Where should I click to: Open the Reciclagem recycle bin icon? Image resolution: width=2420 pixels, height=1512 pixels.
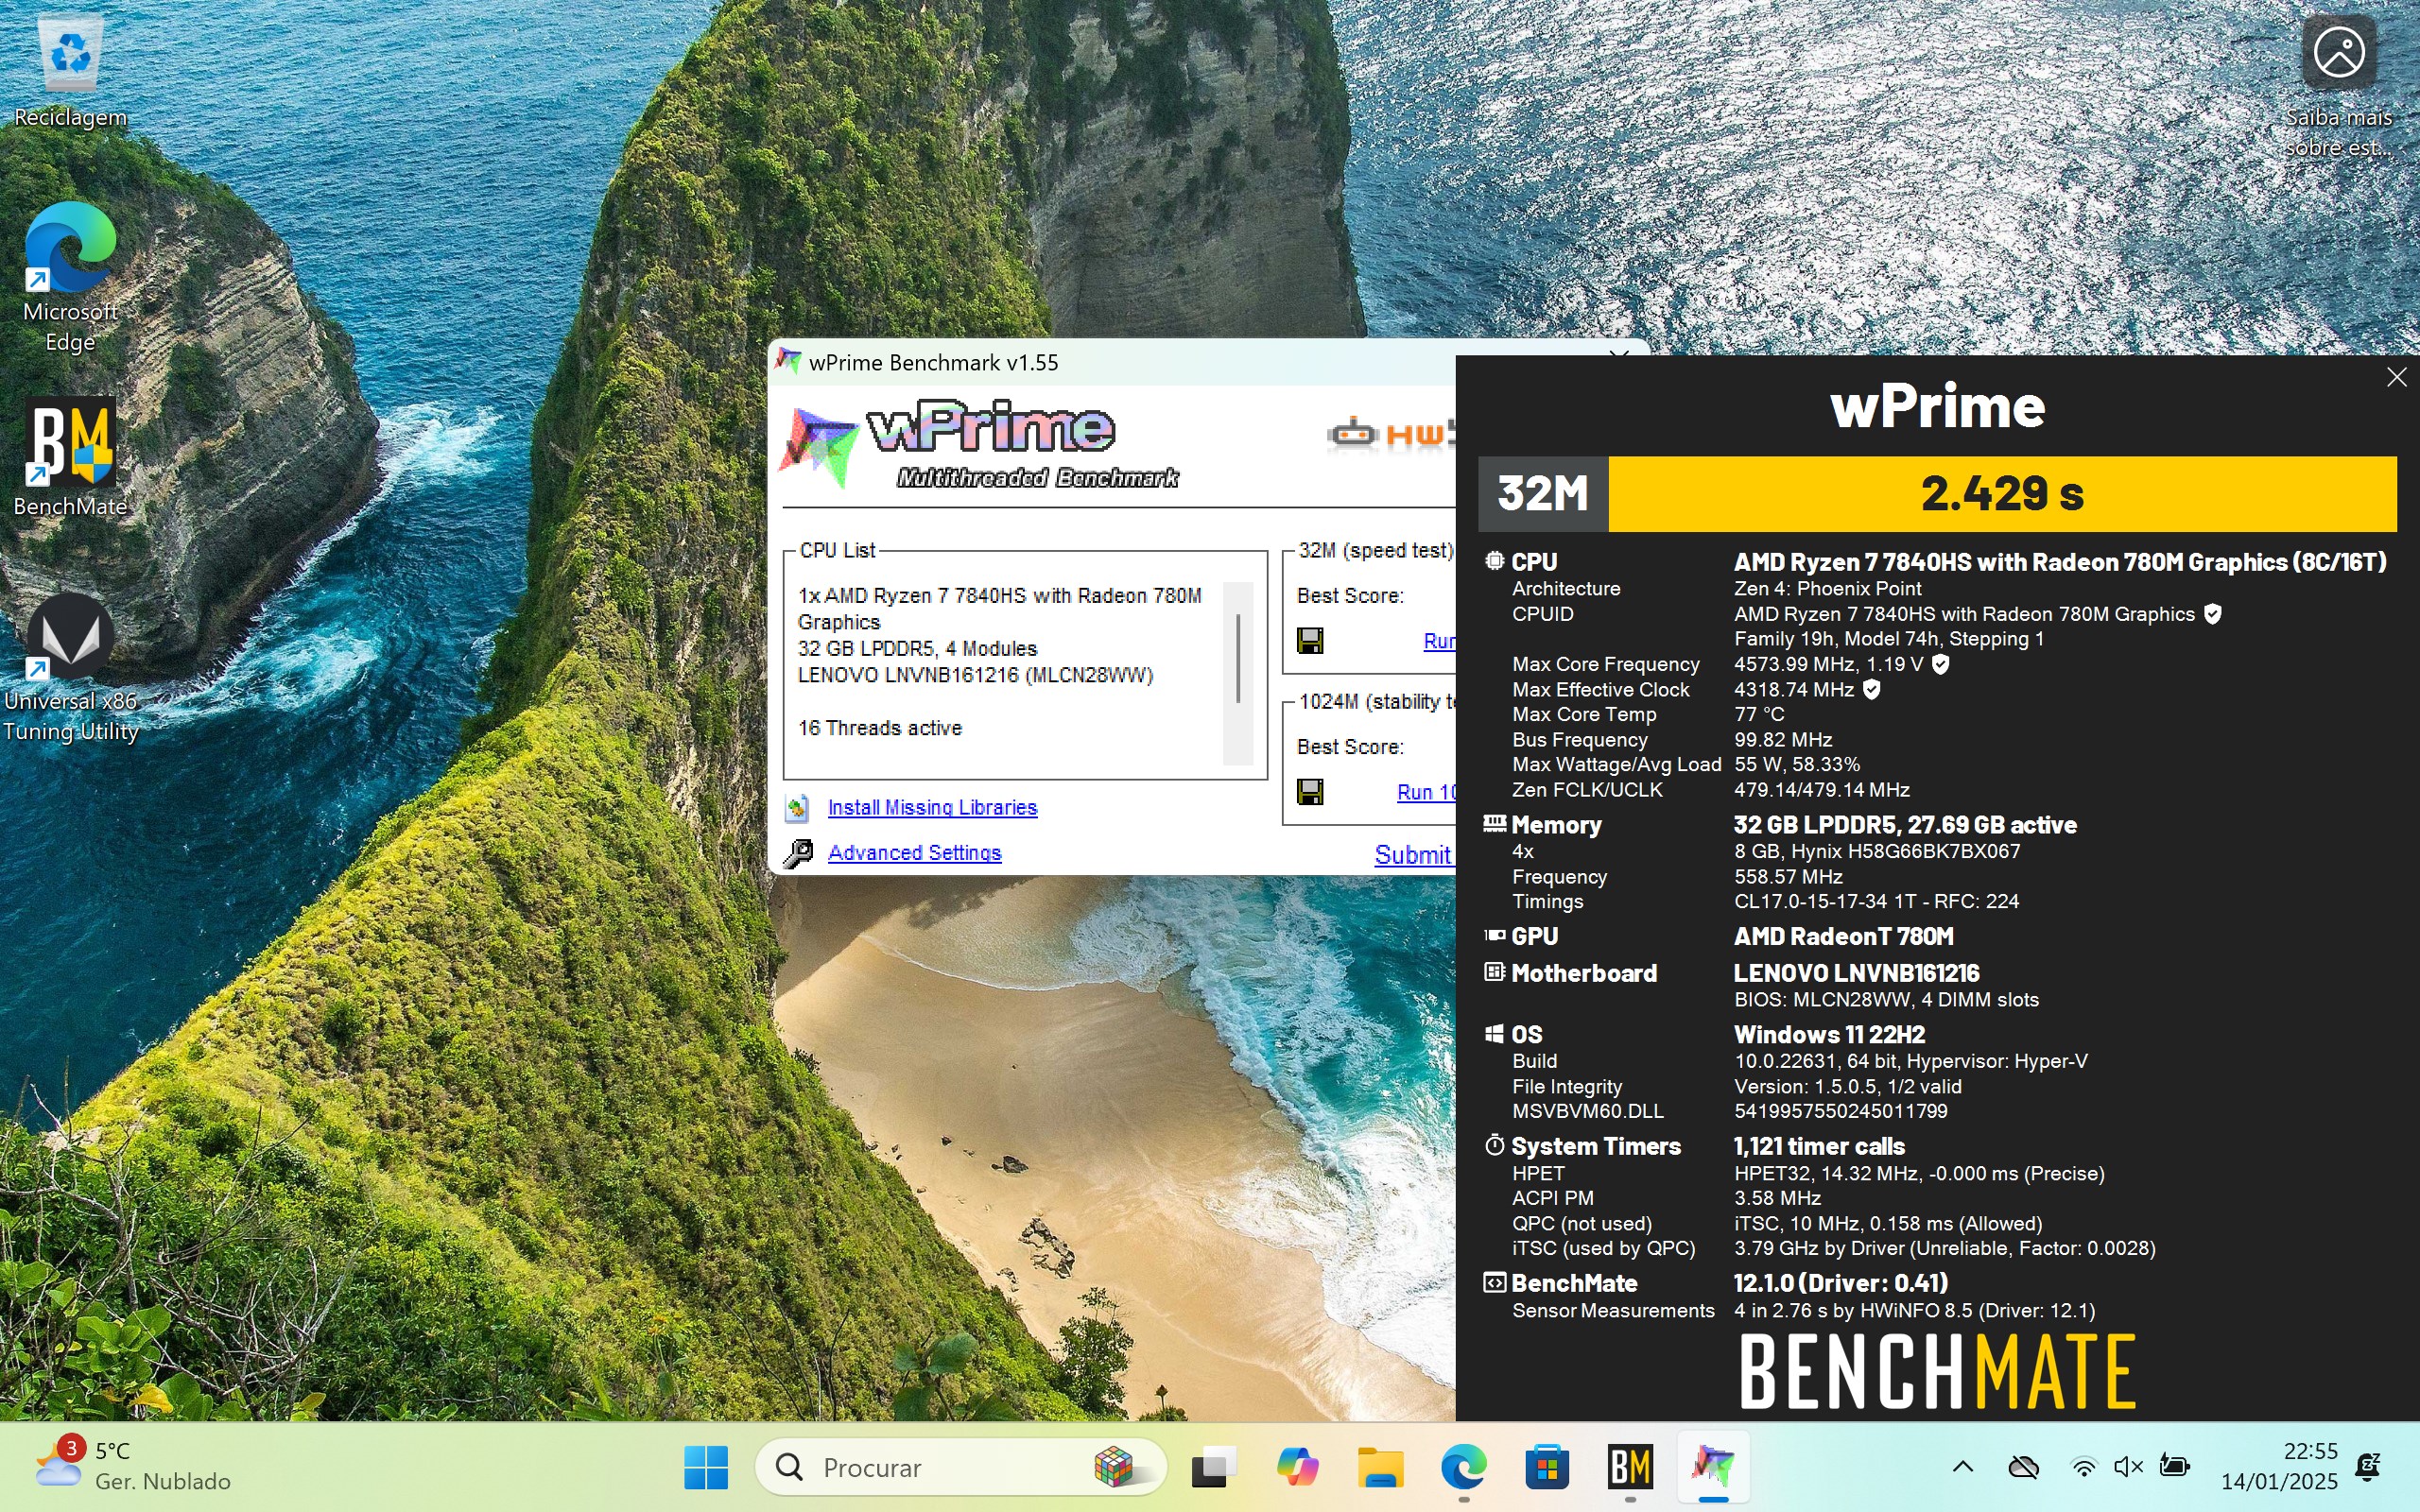click(x=70, y=70)
